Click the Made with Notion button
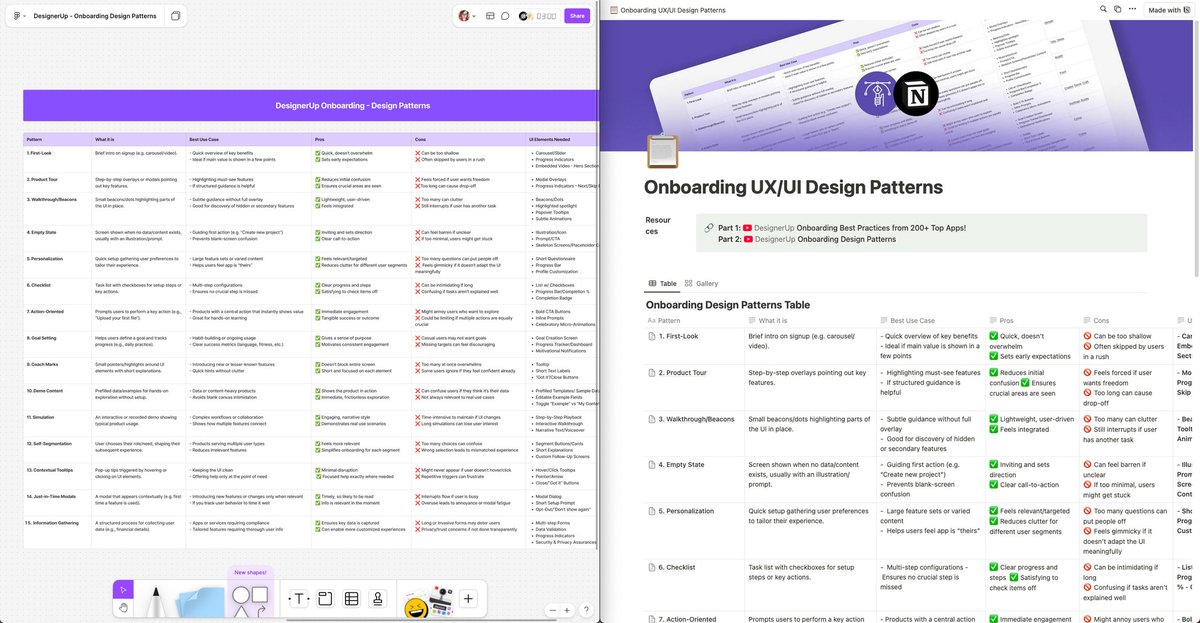 click(1171, 9)
